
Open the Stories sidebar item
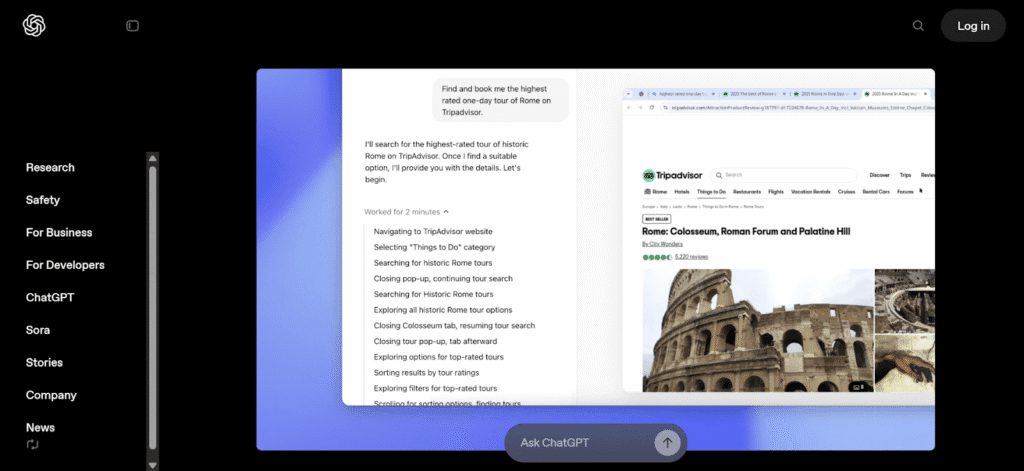[x=44, y=363]
